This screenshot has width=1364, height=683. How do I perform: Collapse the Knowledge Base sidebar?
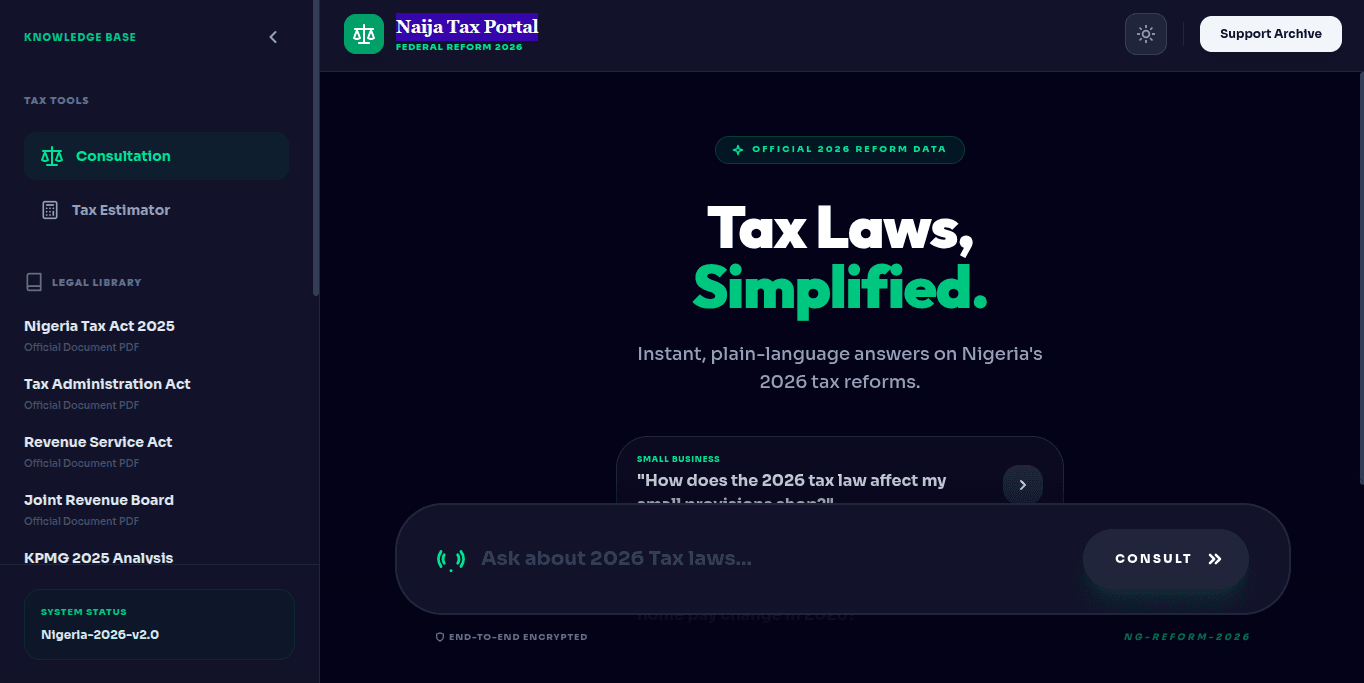tap(272, 36)
